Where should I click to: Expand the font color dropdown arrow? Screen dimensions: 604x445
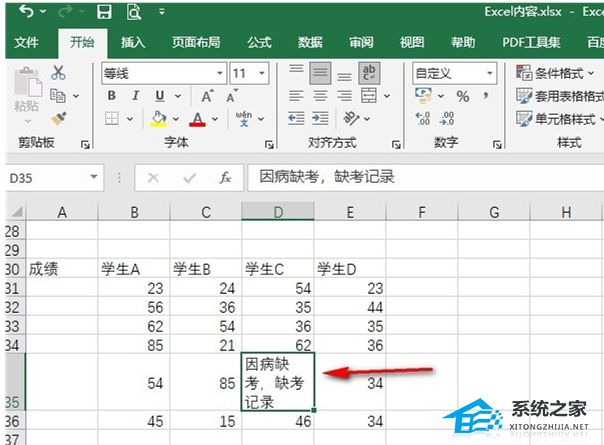(x=215, y=119)
